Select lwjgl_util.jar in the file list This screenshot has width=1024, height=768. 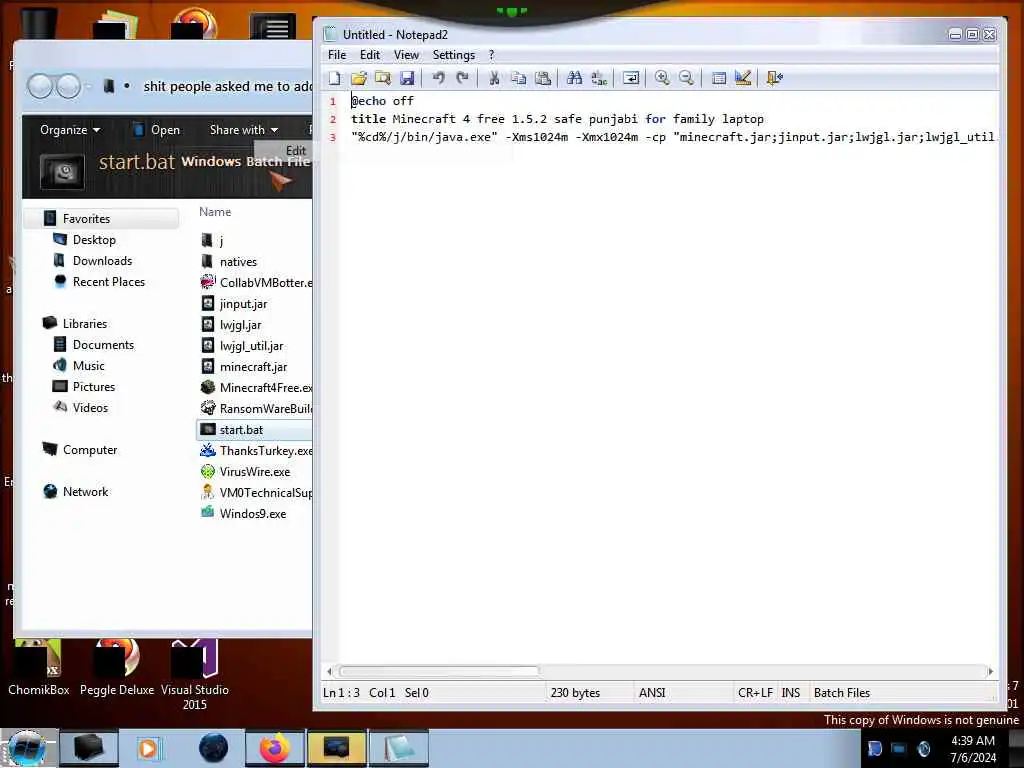(x=251, y=345)
